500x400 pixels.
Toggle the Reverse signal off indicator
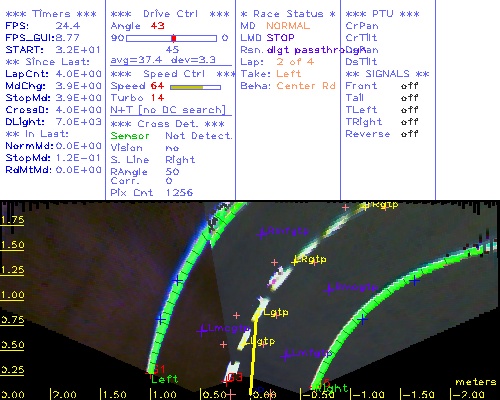(409, 134)
